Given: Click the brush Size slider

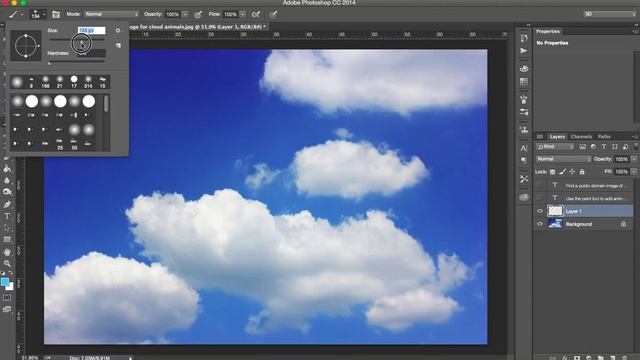Looking at the screenshot, I should point(77,40).
